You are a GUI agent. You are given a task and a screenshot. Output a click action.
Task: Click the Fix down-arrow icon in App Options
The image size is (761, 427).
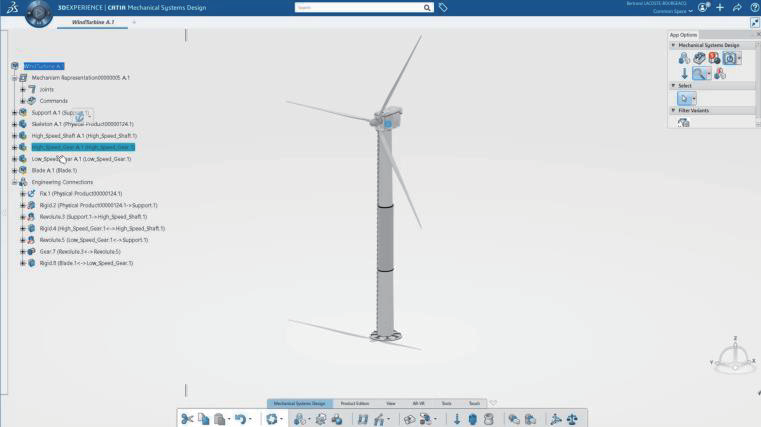[684, 74]
